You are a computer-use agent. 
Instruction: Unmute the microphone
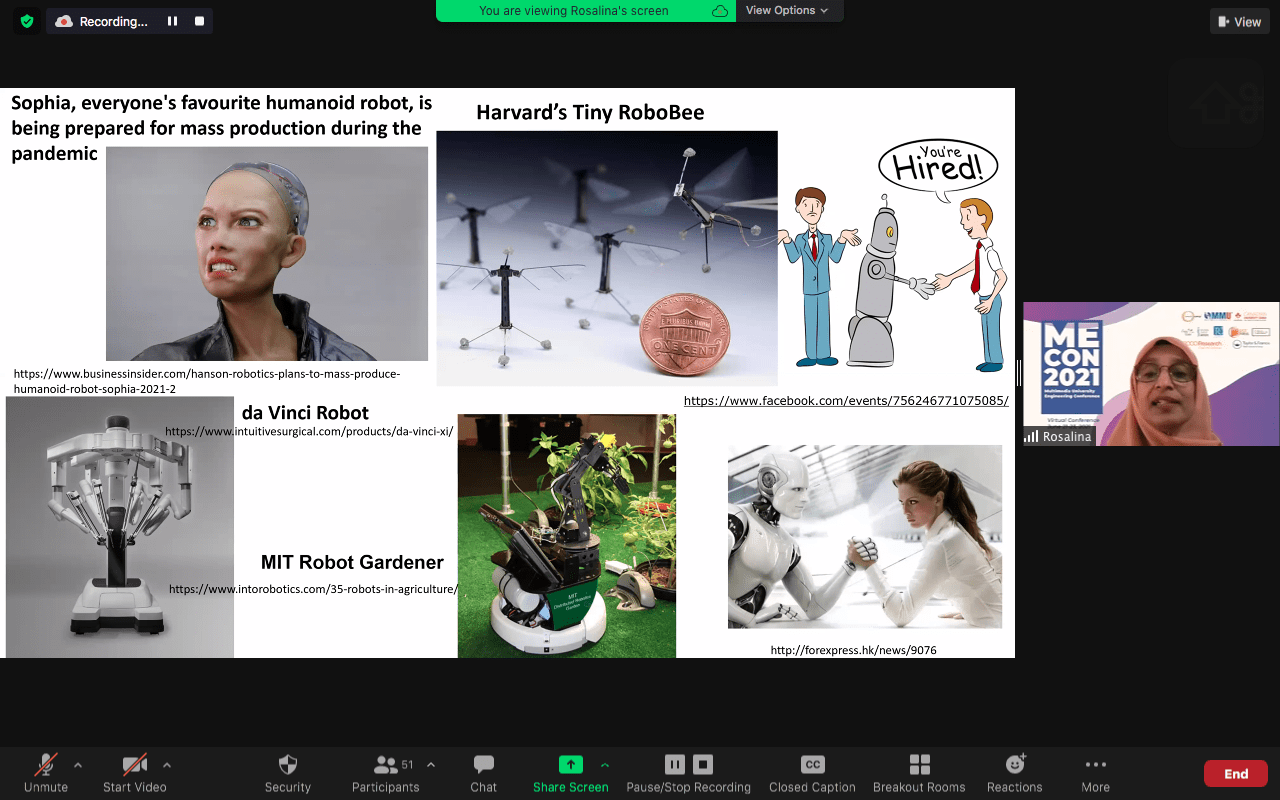point(46,773)
